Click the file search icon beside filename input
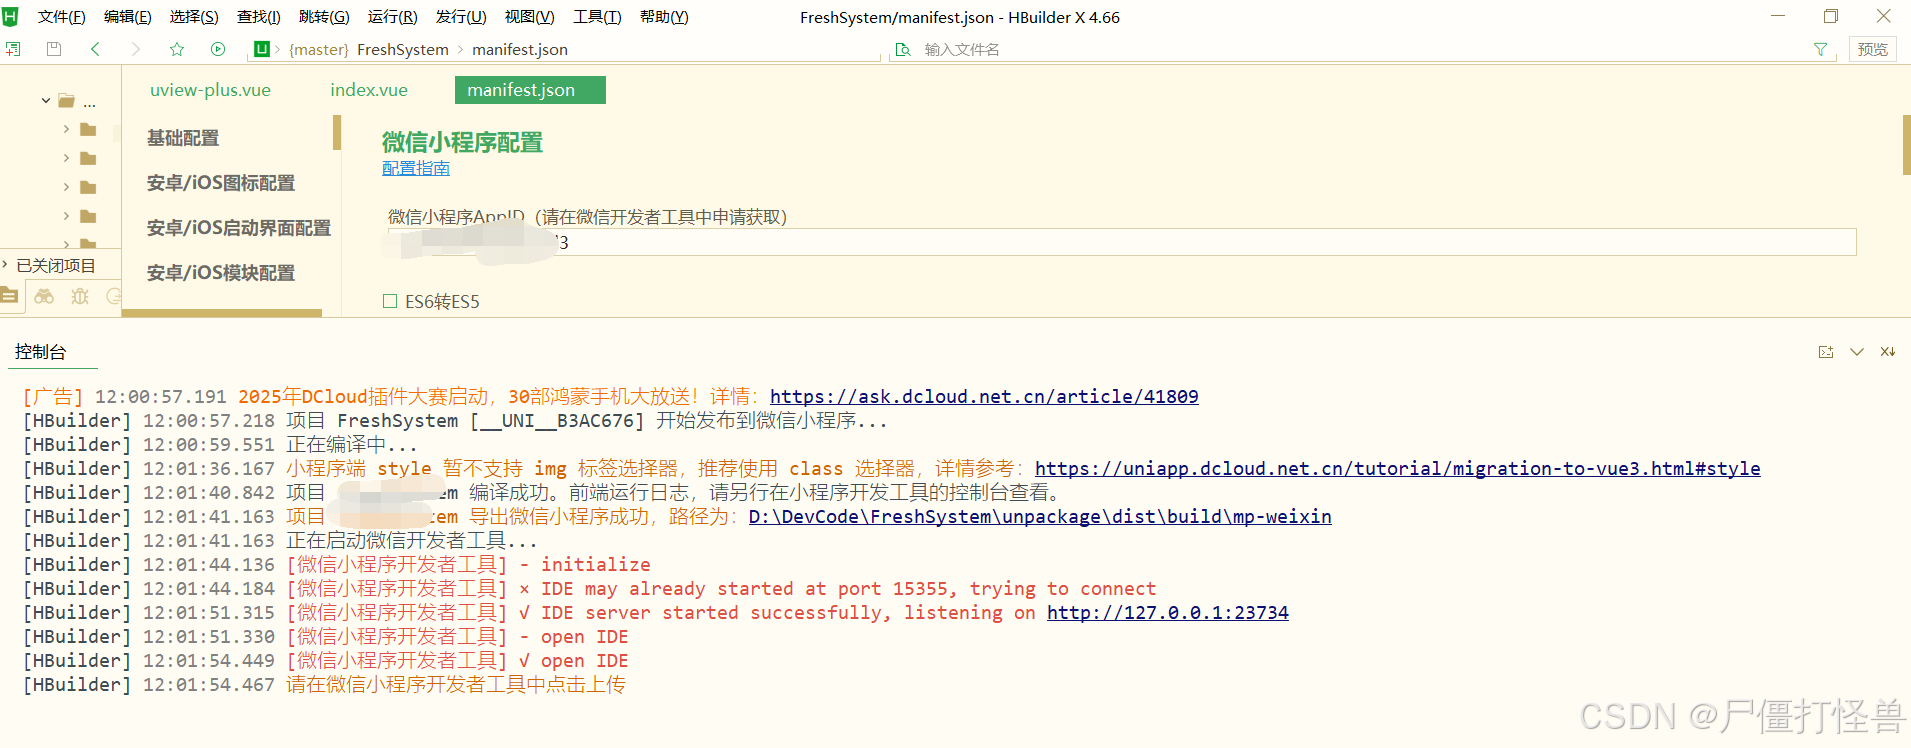 click(903, 49)
